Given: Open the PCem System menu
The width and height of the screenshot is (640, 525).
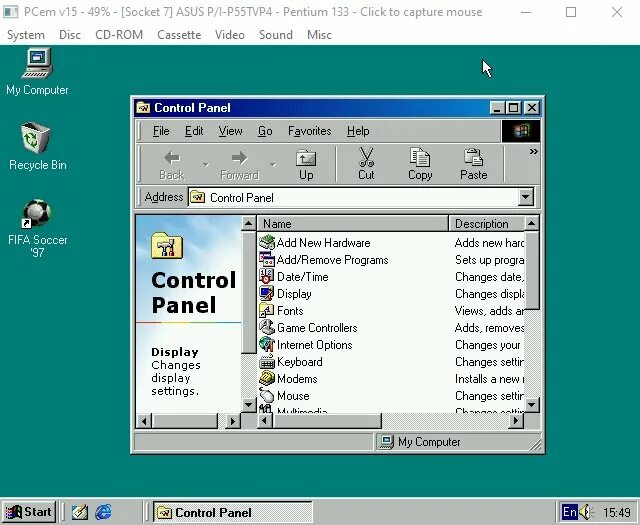Looking at the screenshot, I should 26,35.
